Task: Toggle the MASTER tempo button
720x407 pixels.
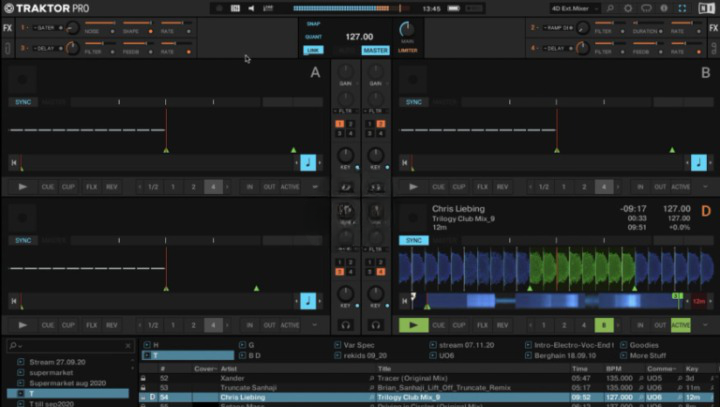Action: (375, 50)
